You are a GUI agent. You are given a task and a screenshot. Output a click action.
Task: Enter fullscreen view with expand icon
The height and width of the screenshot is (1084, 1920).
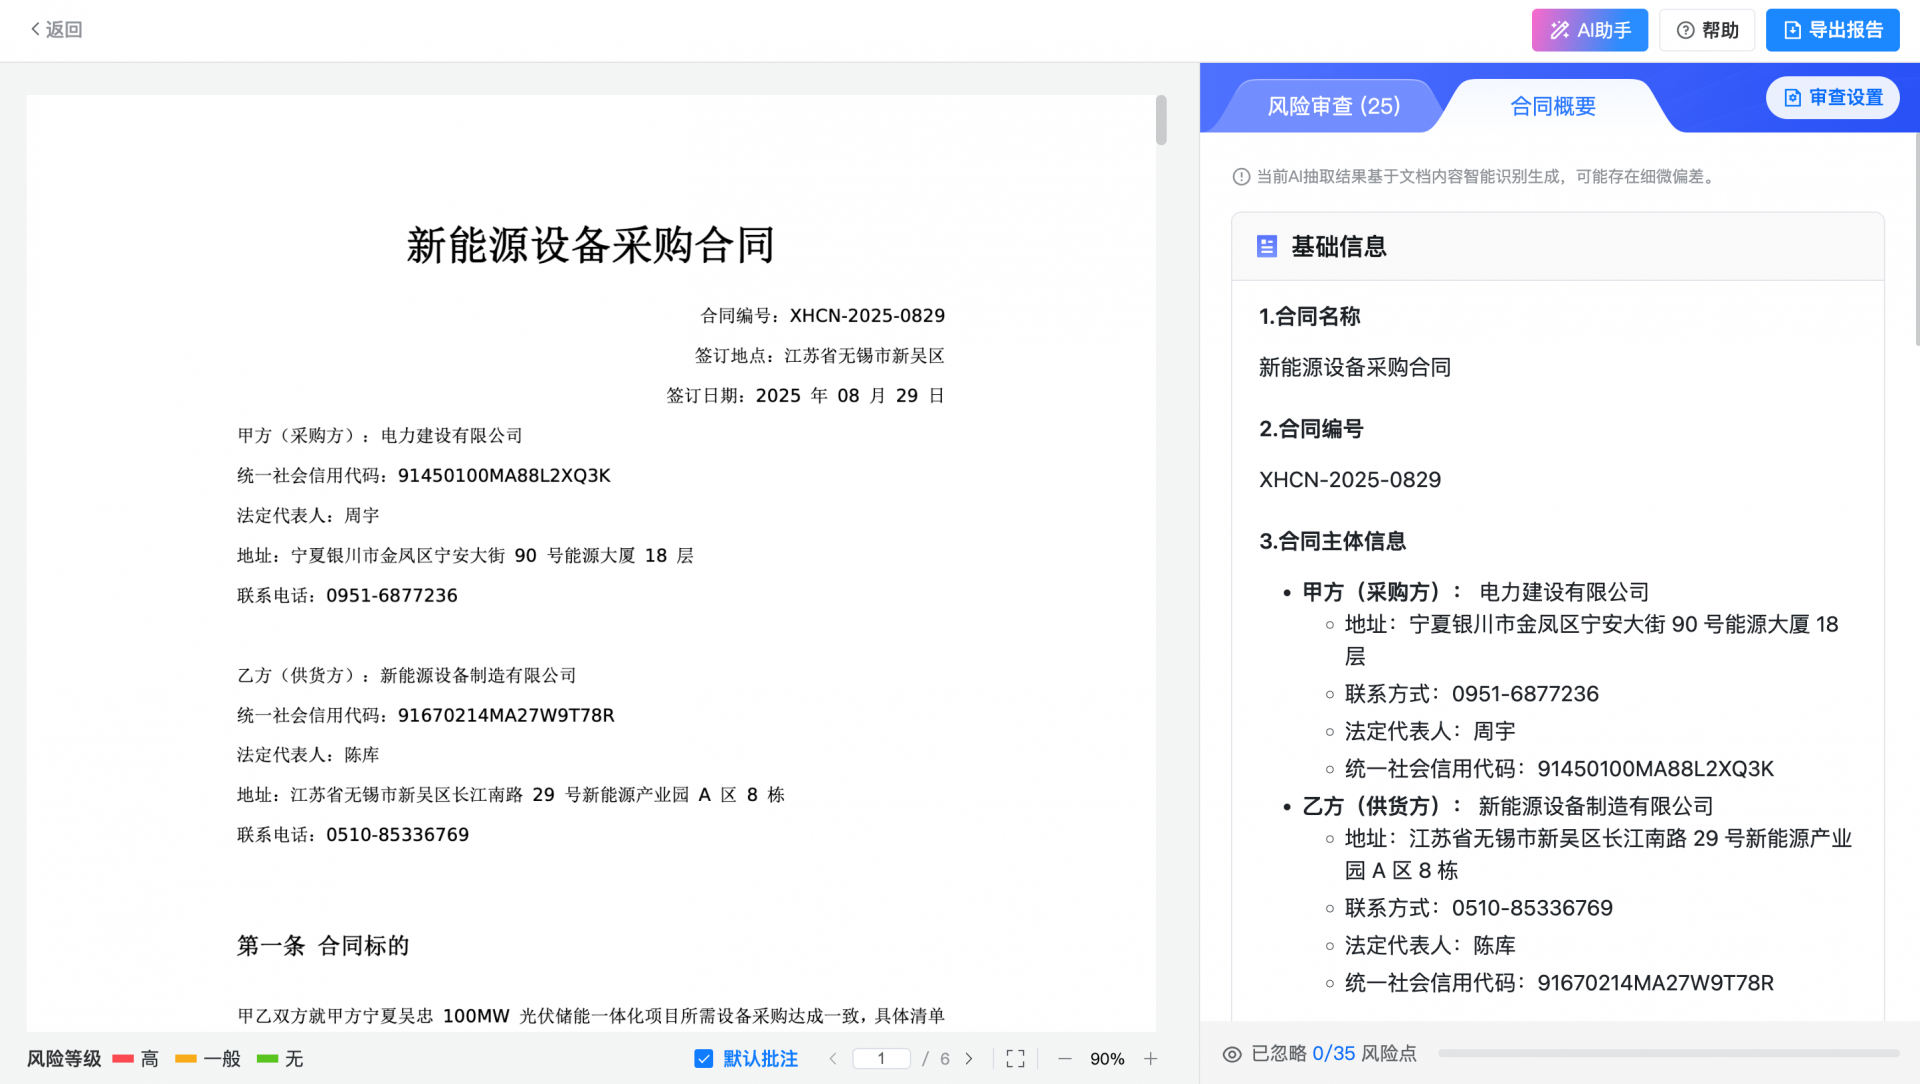1015,1059
